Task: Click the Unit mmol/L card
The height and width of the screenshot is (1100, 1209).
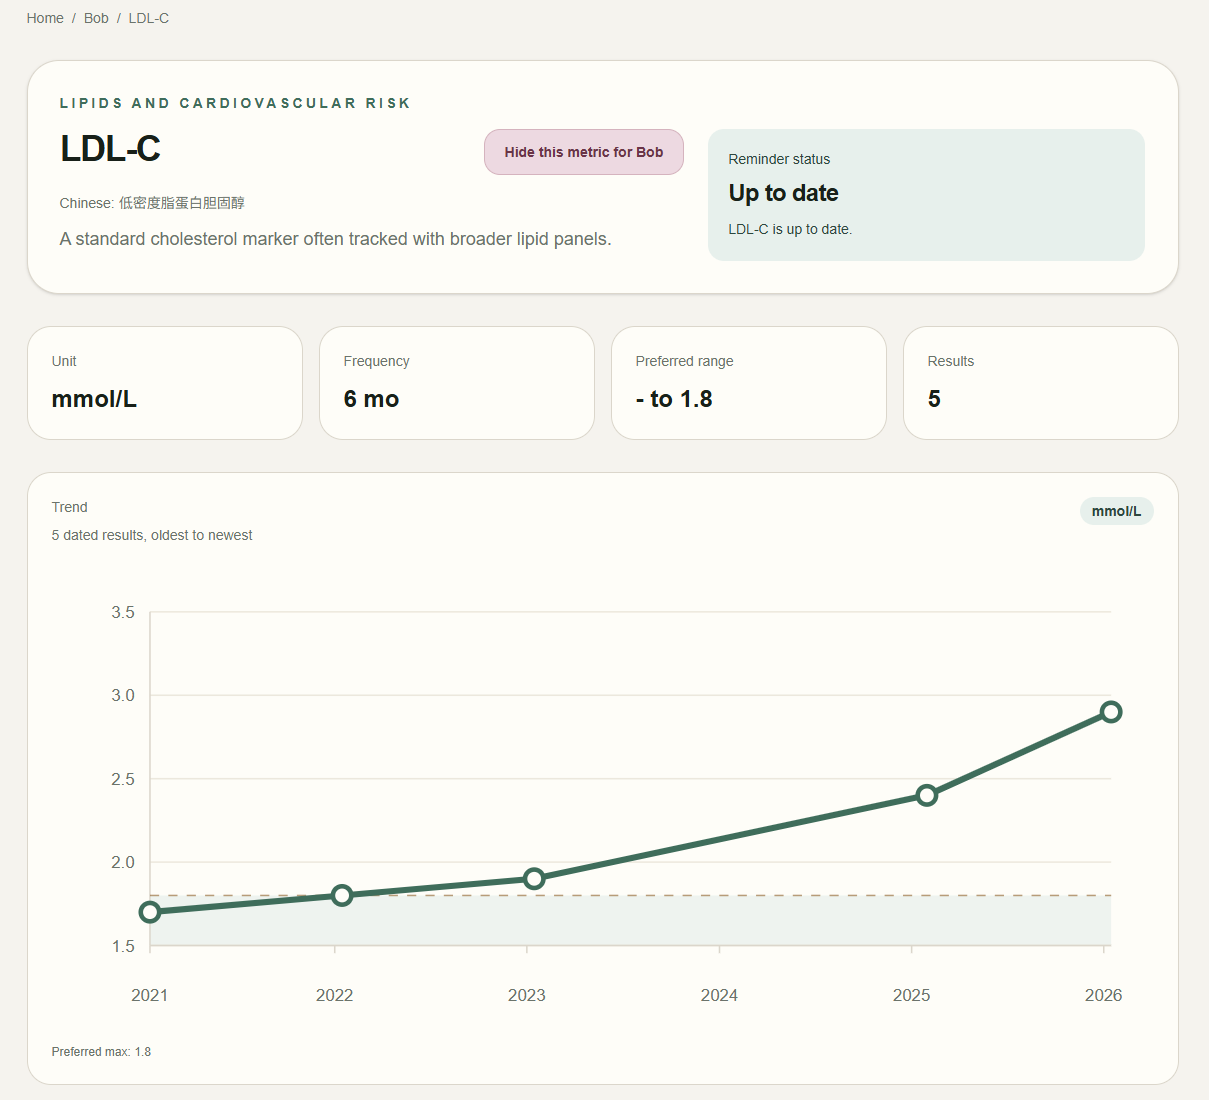Action: point(165,383)
